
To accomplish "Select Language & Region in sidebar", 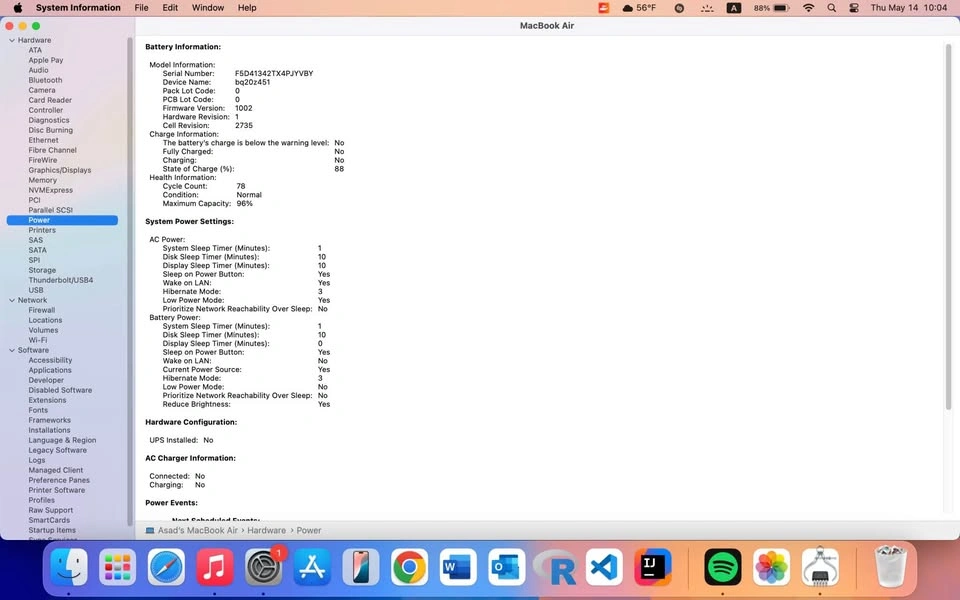I will [x=62, y=440].
